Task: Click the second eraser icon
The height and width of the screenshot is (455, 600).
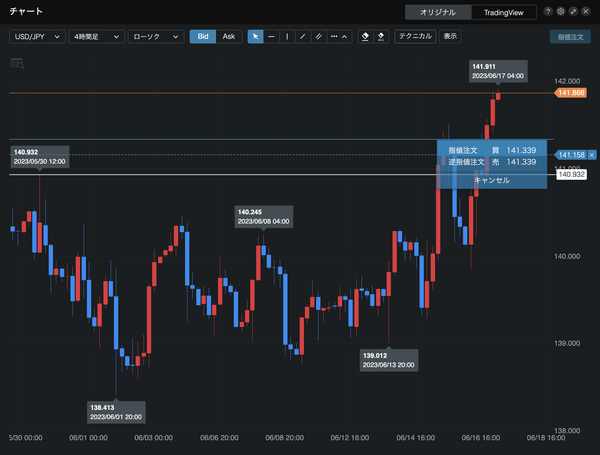Action: pyautogui.click(x=381, y=36)
